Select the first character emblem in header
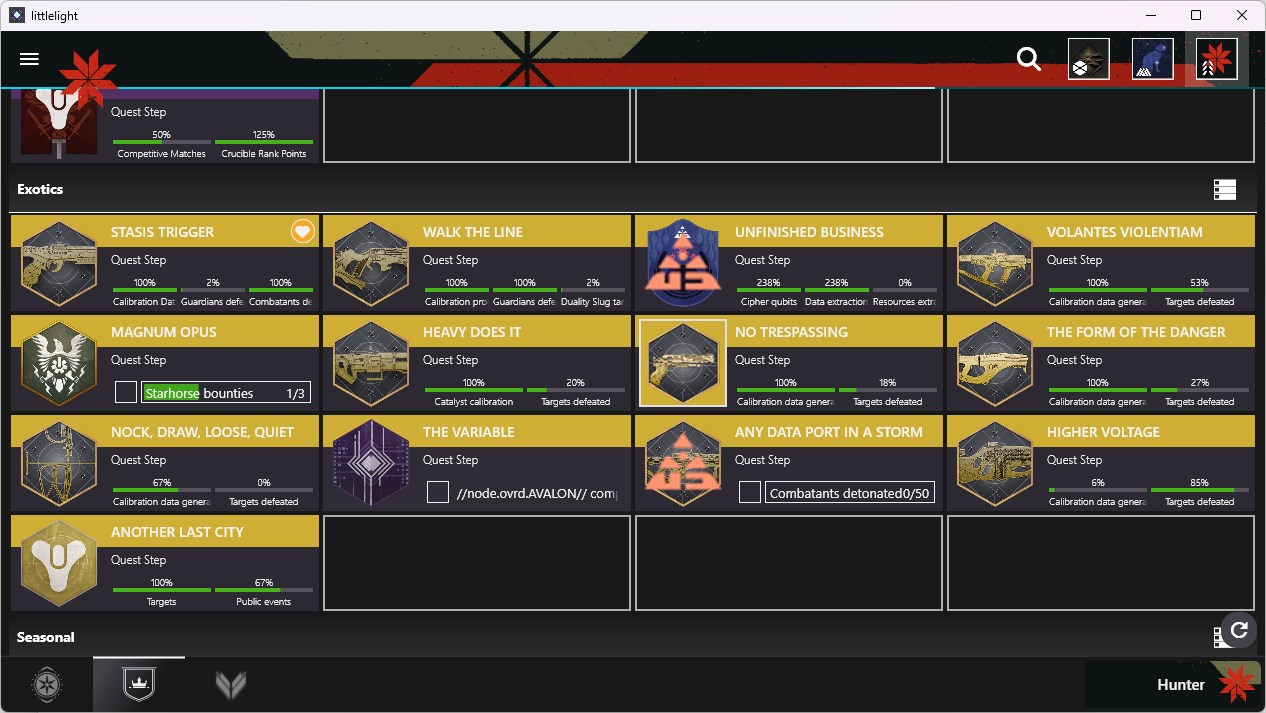 coord(1089,59)
